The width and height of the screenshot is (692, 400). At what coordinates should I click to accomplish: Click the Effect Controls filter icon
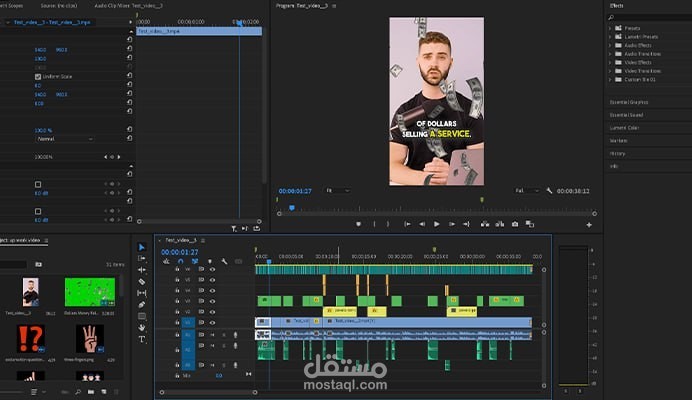pos(233,228)
